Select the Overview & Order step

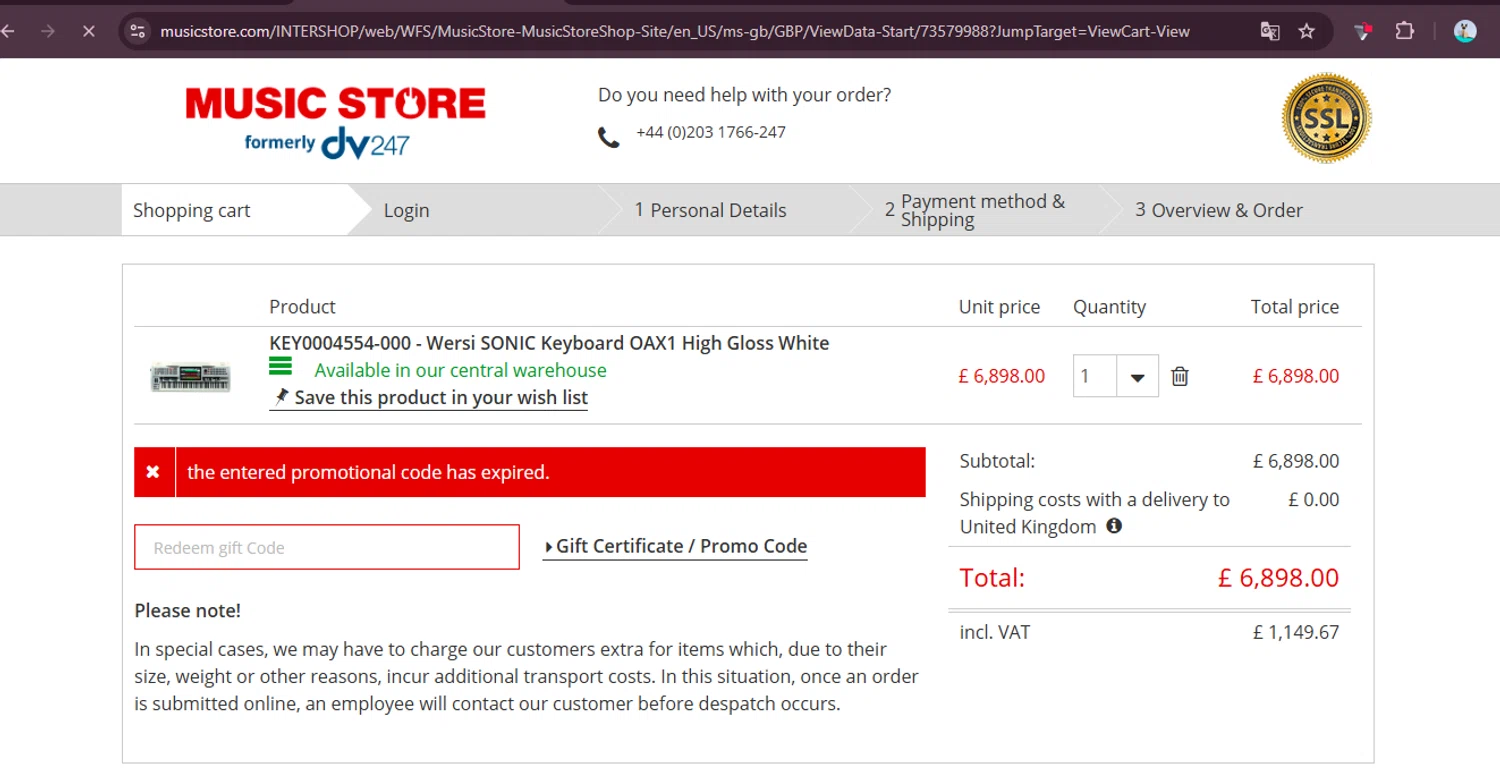click(1219, 210)
